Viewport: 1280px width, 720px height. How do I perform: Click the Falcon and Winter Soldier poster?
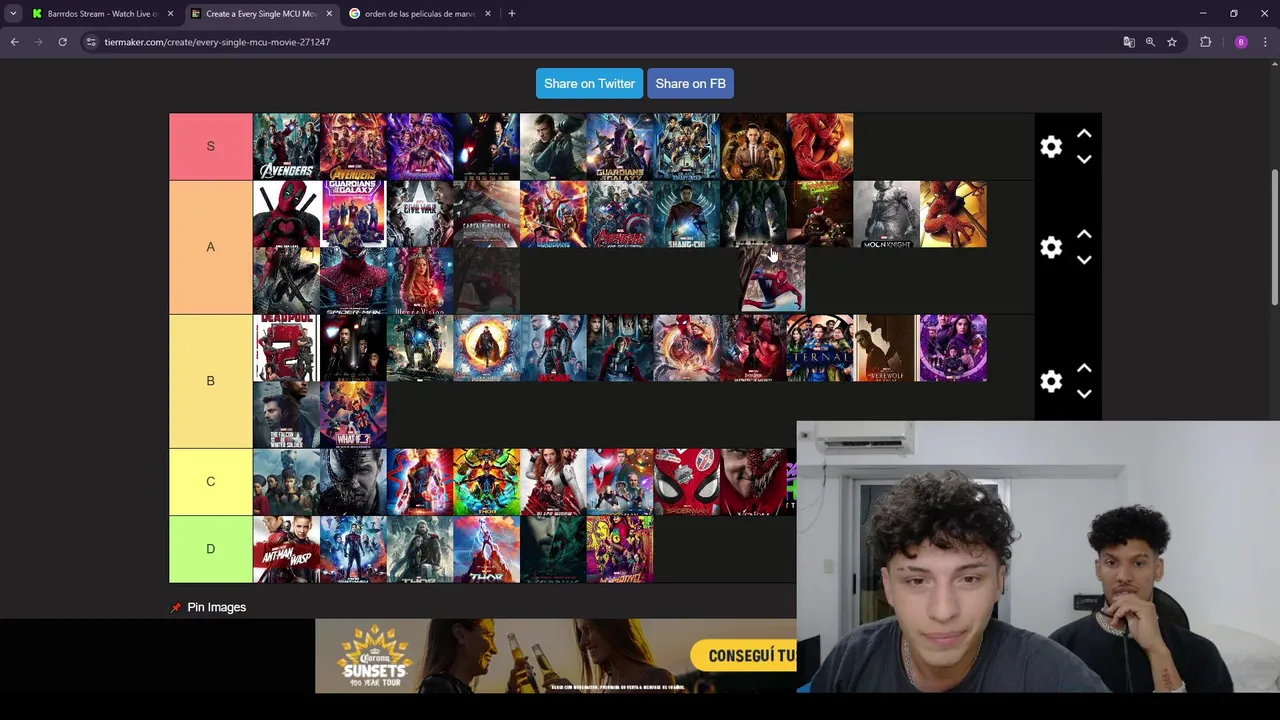coord(286,415)
